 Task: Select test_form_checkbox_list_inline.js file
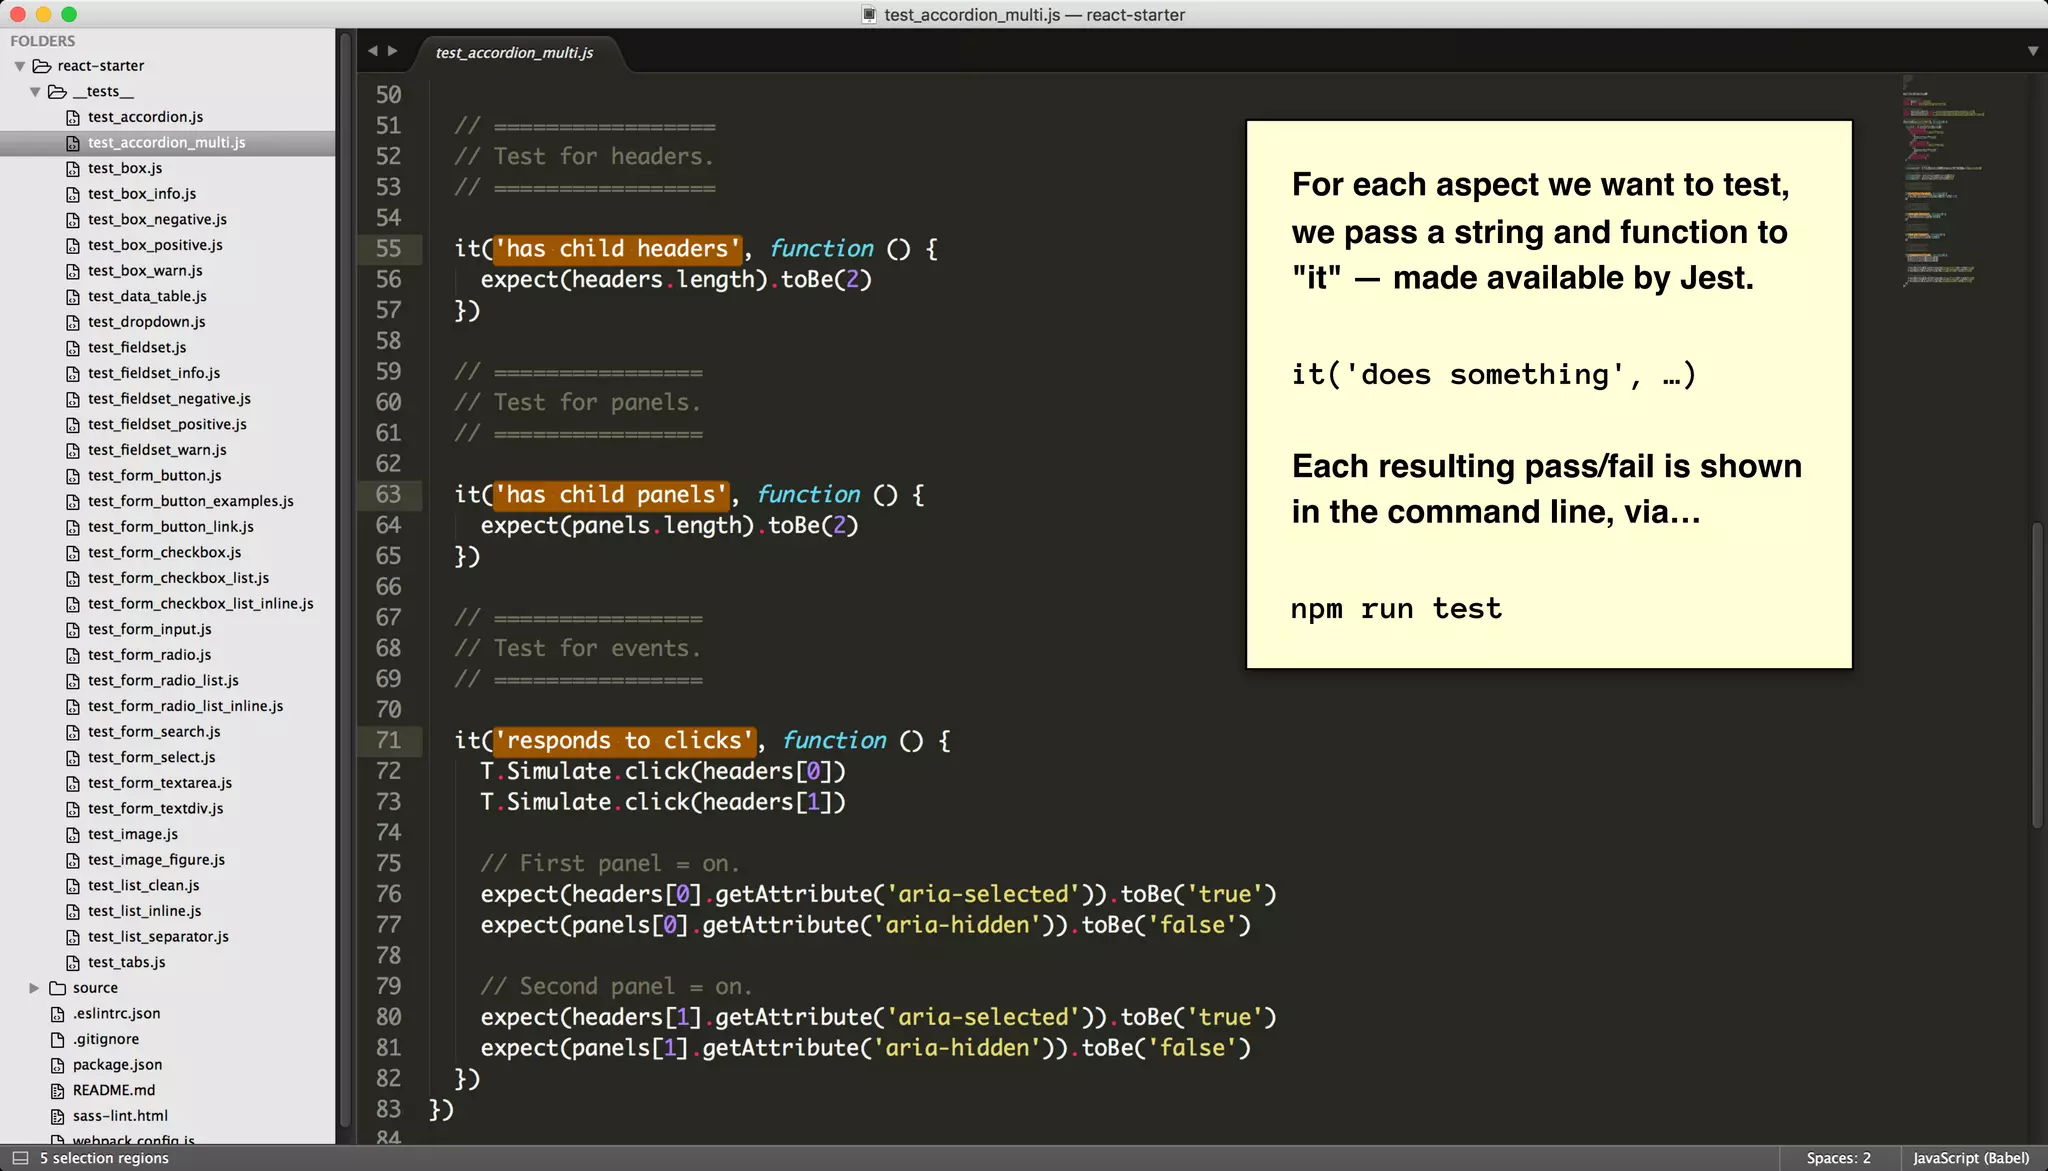(200, 604)
